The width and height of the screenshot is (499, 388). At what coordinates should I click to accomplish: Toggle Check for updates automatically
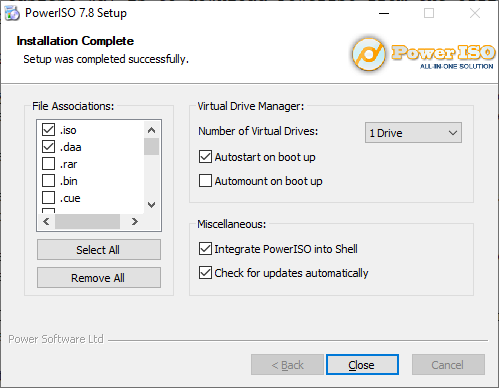pos(205,273)
